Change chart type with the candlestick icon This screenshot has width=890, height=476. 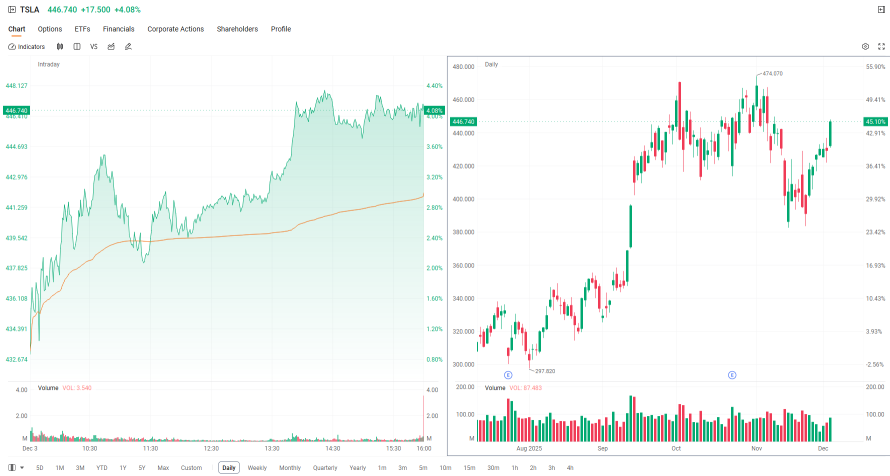[x=60, y=47]
